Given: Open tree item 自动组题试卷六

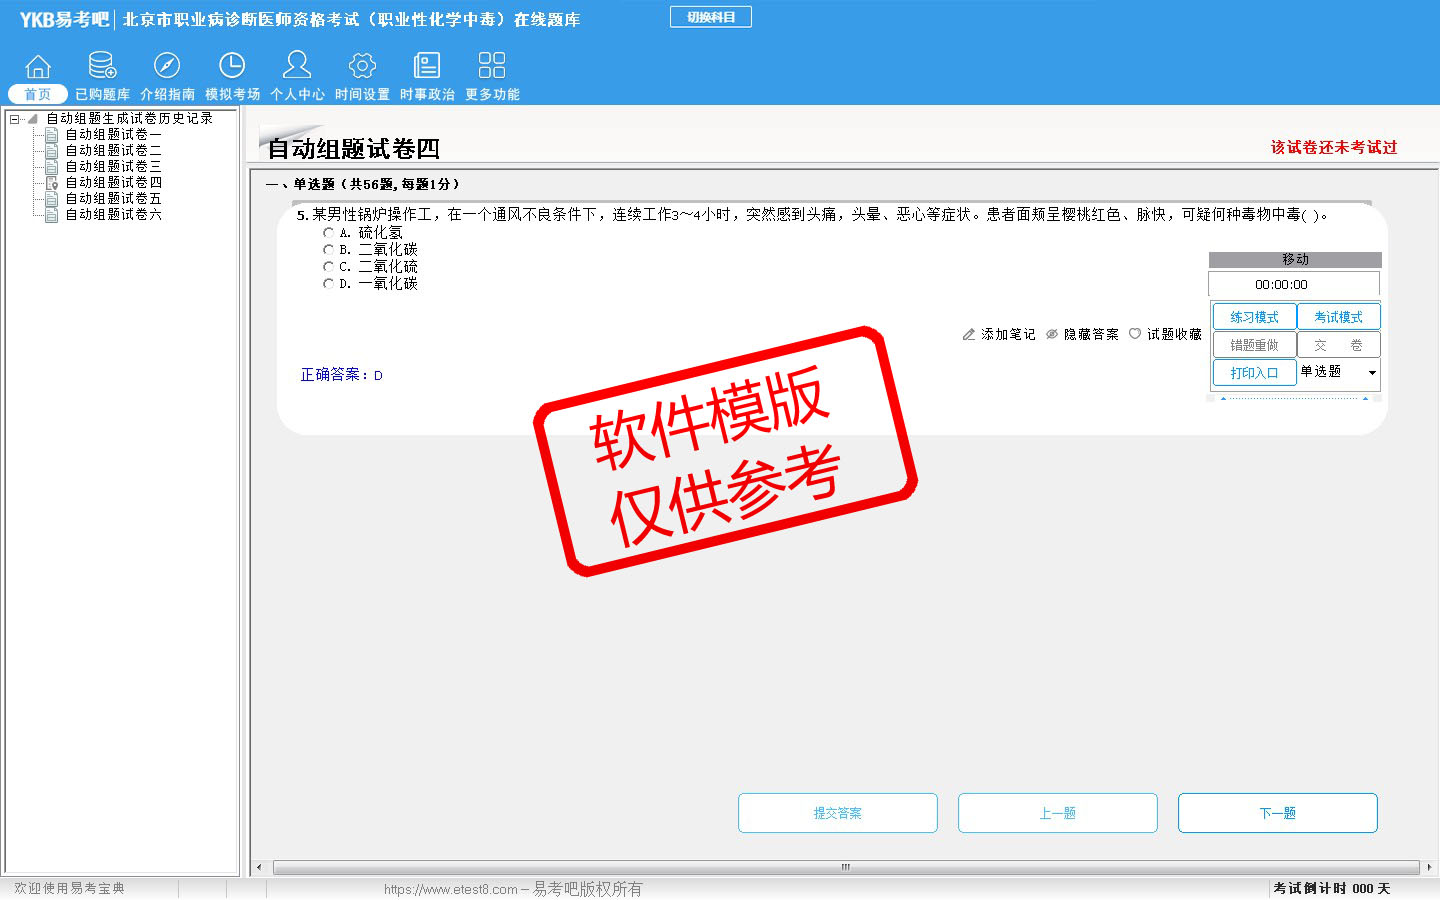Looking at the screenshot, I should point(113,214).
